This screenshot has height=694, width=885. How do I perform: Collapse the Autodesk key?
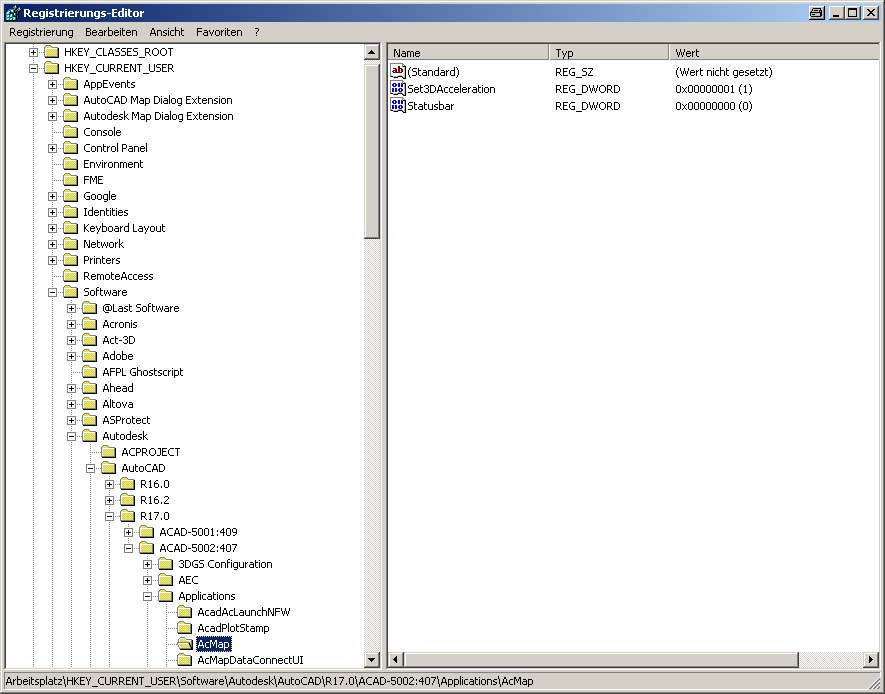click(72, 436)
